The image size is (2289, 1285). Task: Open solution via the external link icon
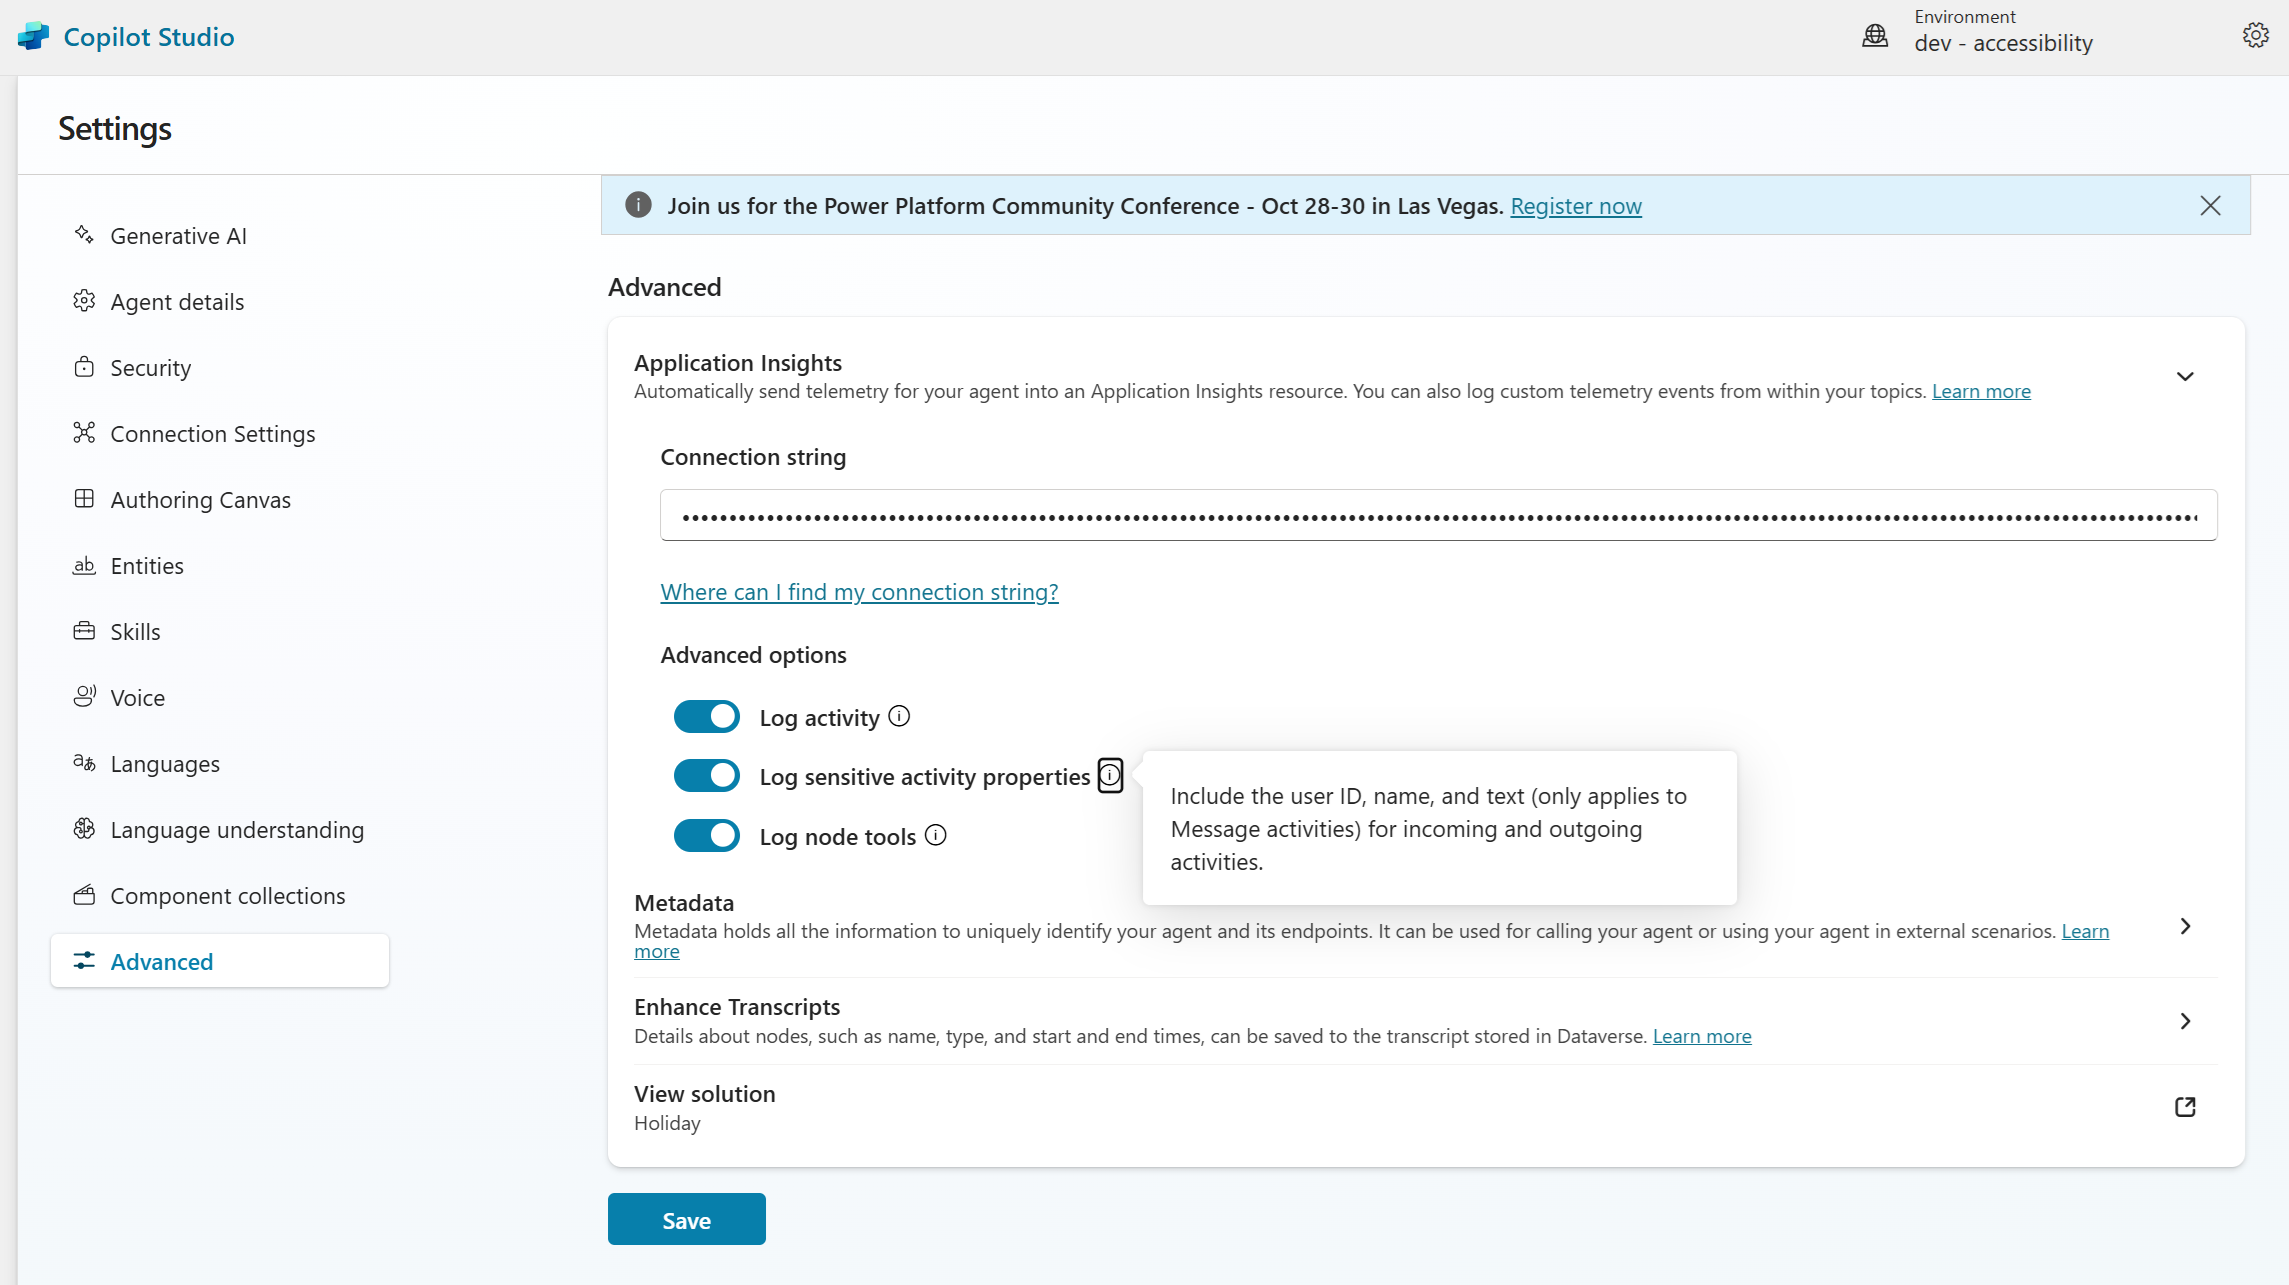pyautogui.click(x=2184, y=1107)
